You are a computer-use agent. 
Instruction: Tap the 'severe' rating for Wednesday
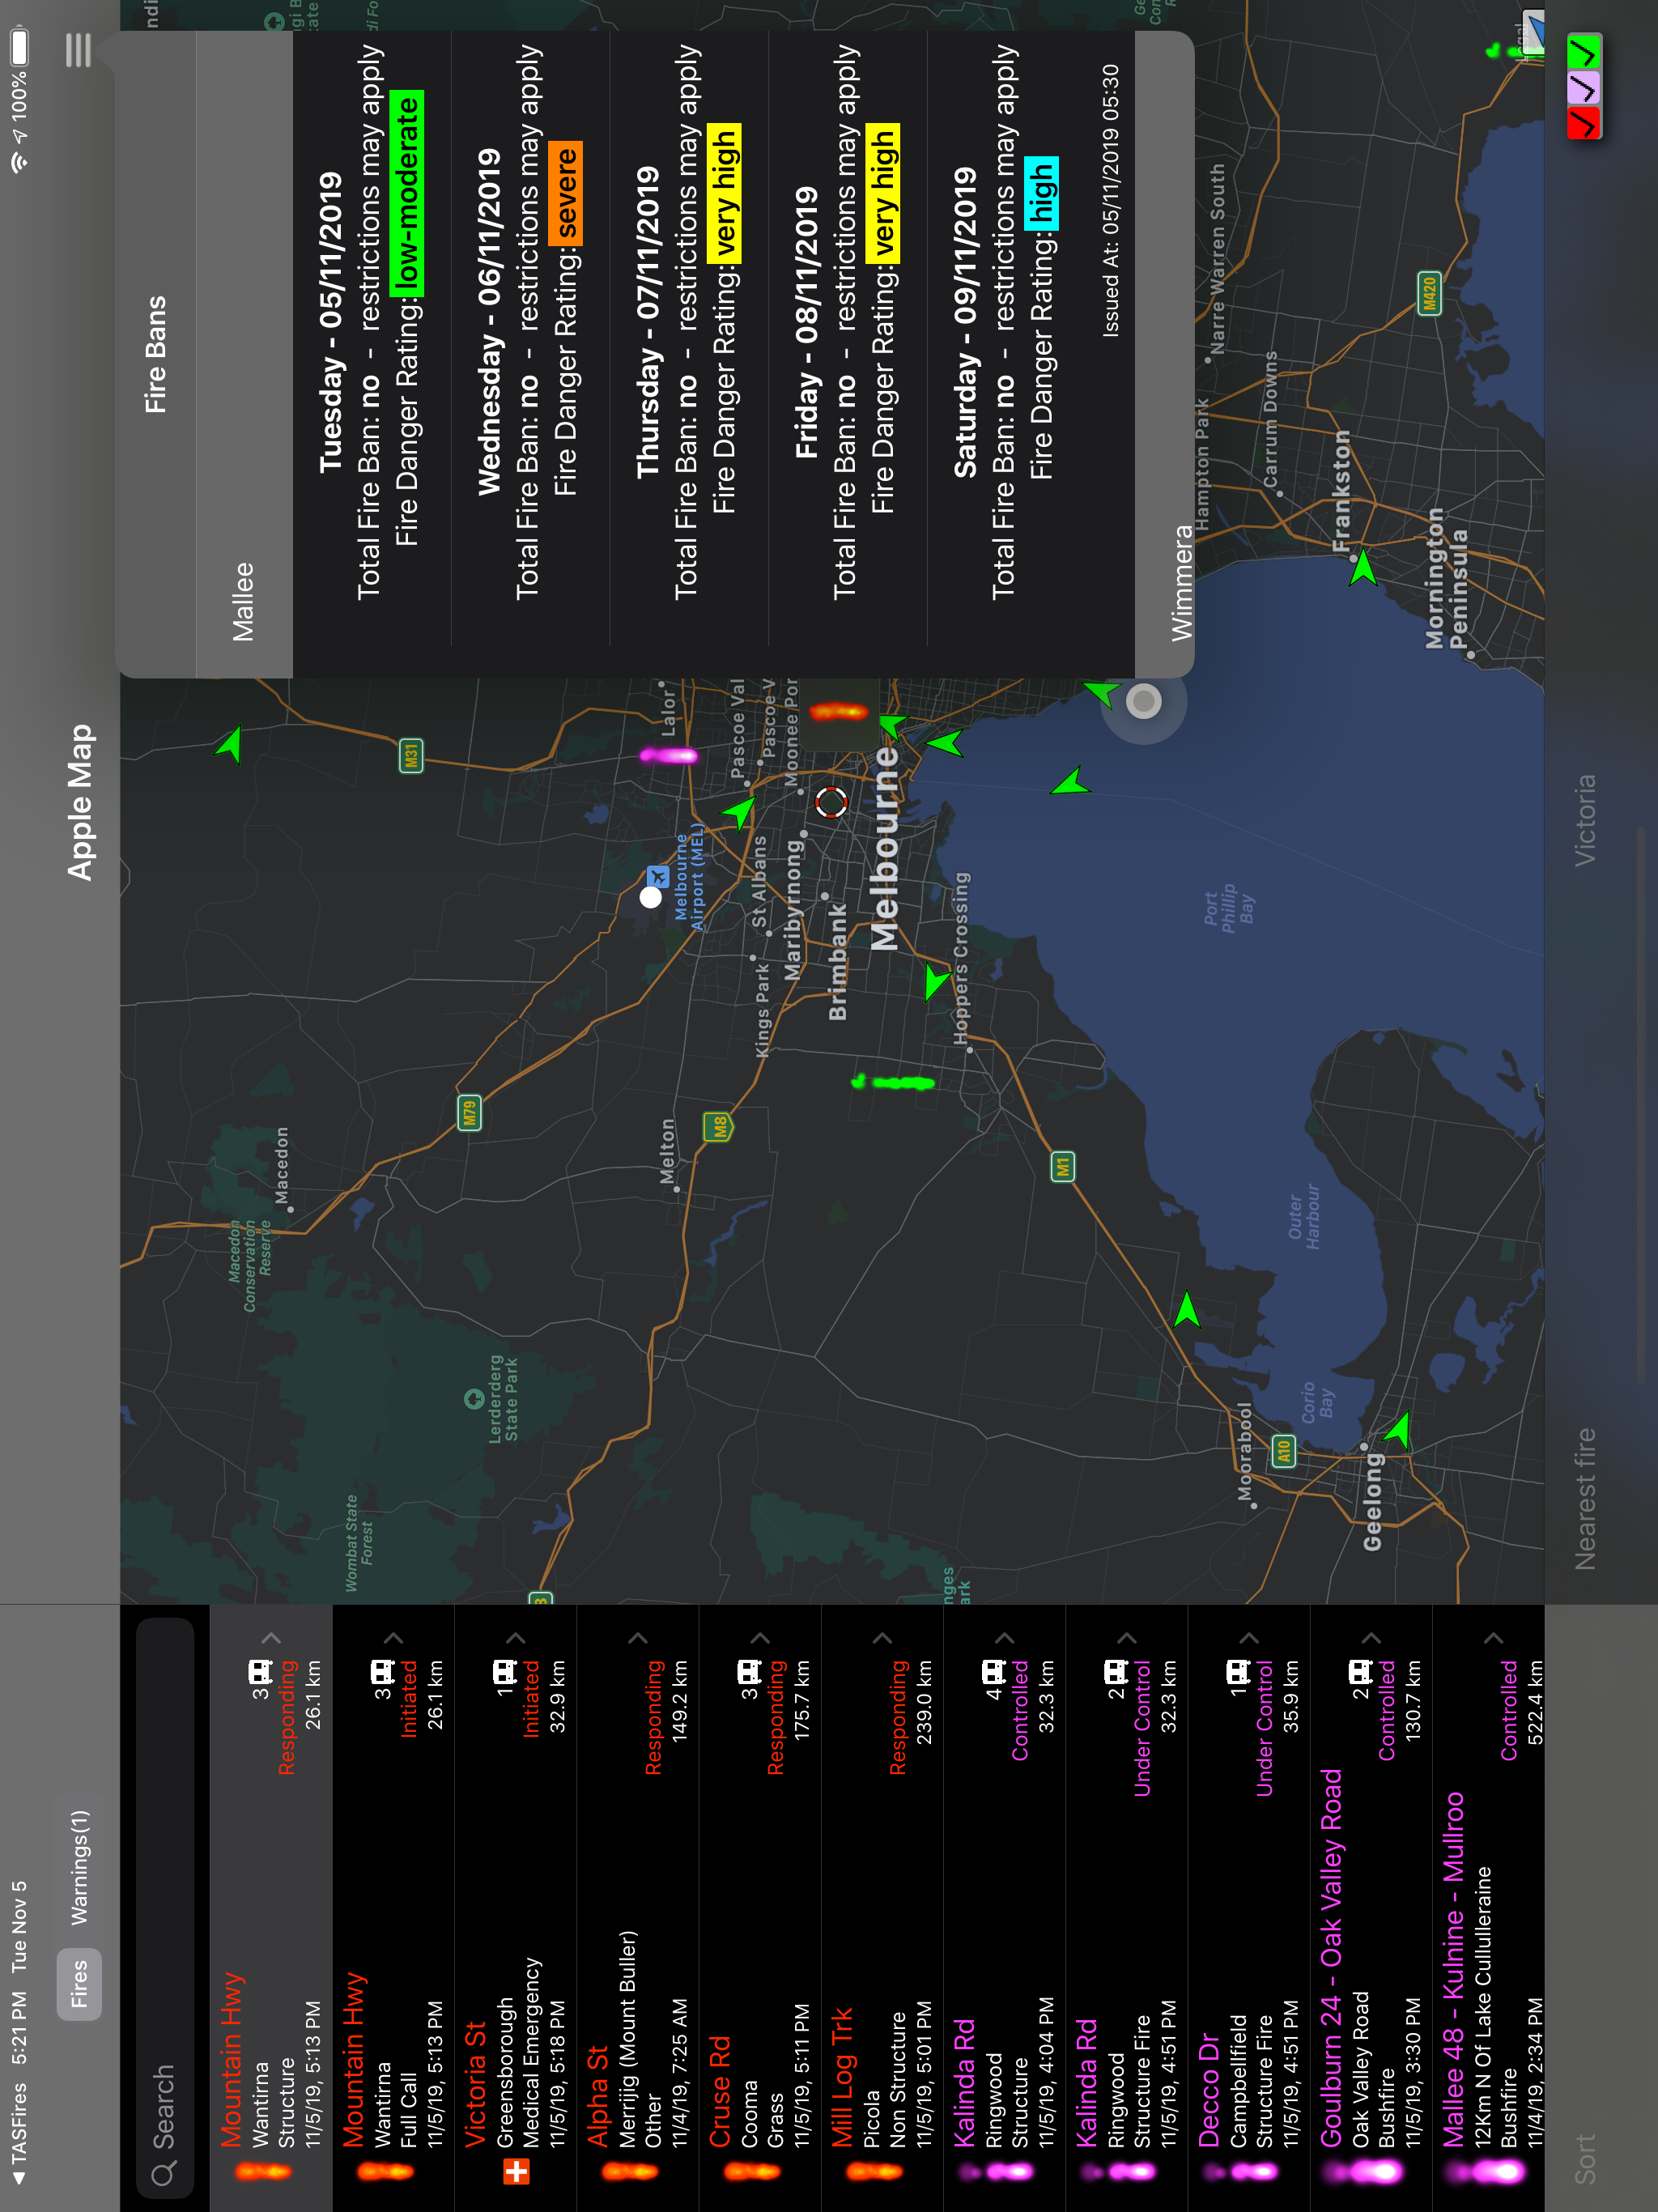click(566, 193)
